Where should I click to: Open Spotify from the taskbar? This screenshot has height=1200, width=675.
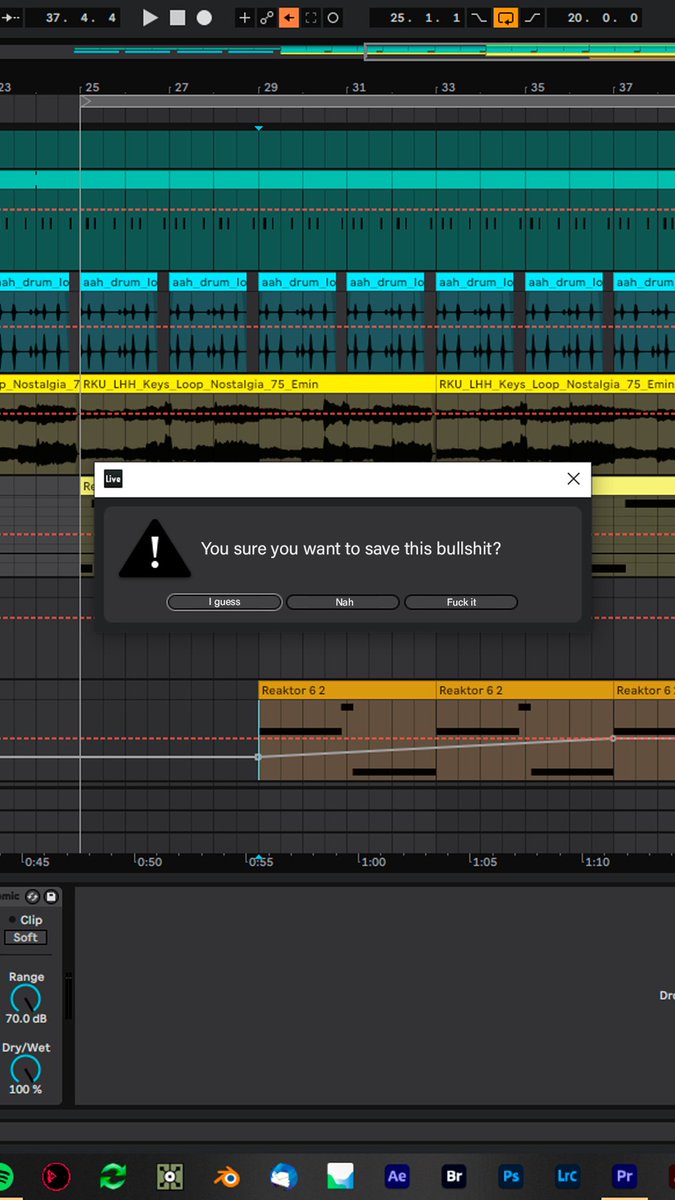pyautogui.click(x=5, y=1176)
